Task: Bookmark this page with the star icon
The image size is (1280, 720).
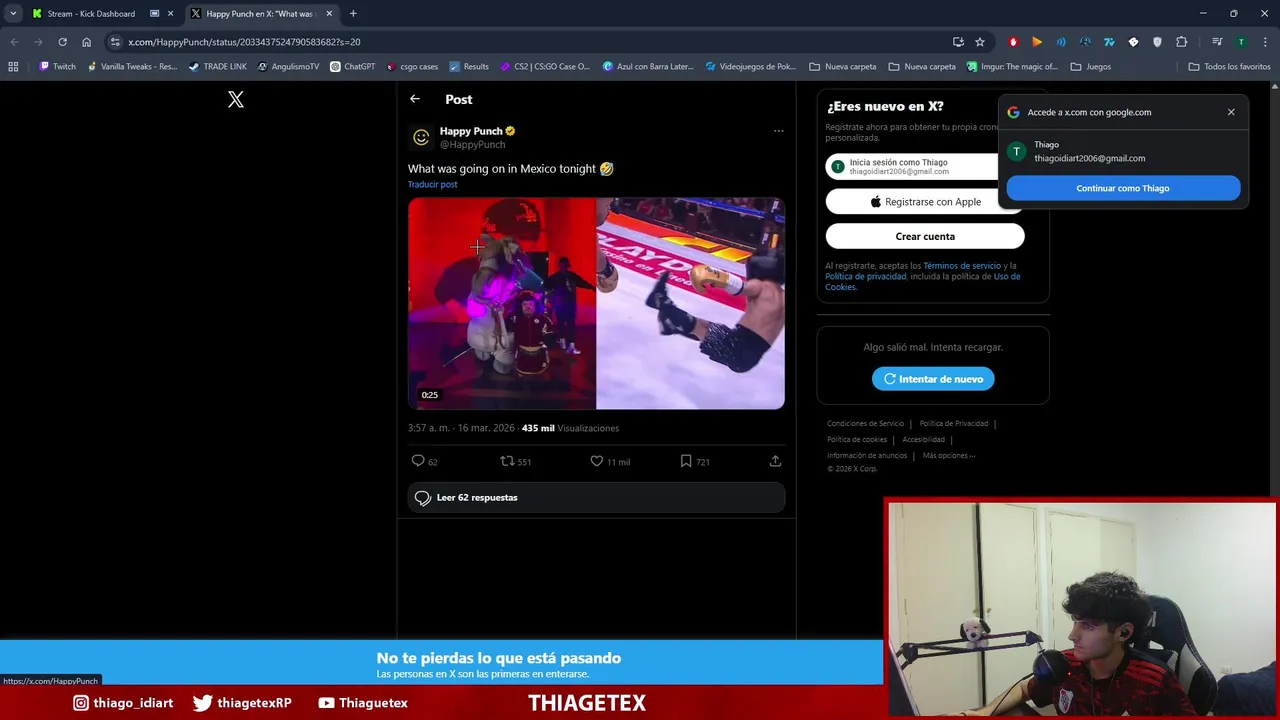Action: (980, 42)
